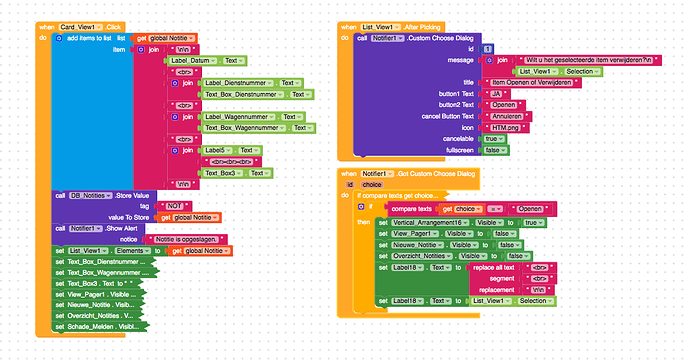The width and height of the screenshot is (690, 364).
Task: Open get choice variable dropdown in compare texts
Action: point(468,210)
